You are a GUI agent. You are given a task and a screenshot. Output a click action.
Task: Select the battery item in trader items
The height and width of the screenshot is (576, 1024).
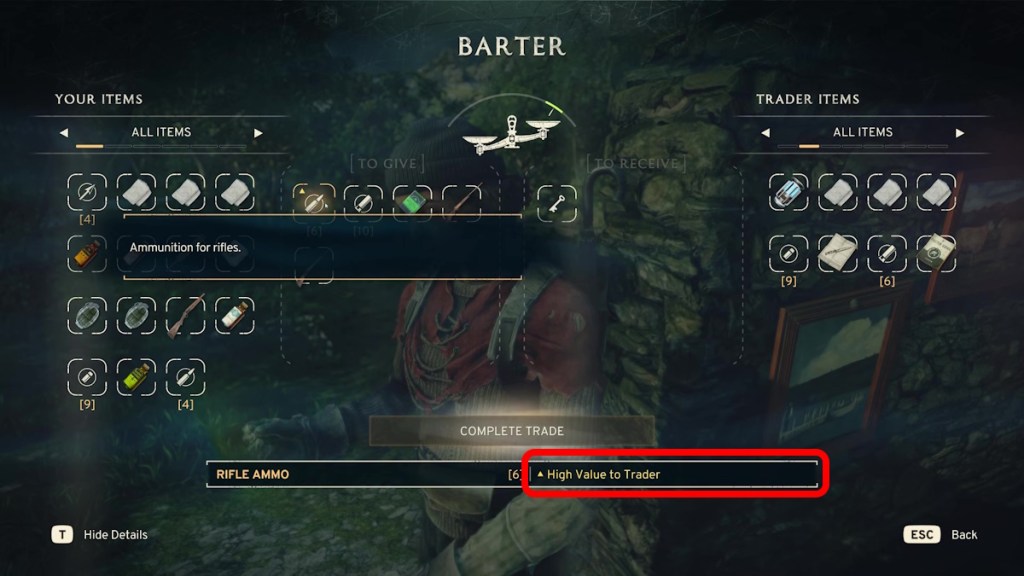tap(788, 192)
